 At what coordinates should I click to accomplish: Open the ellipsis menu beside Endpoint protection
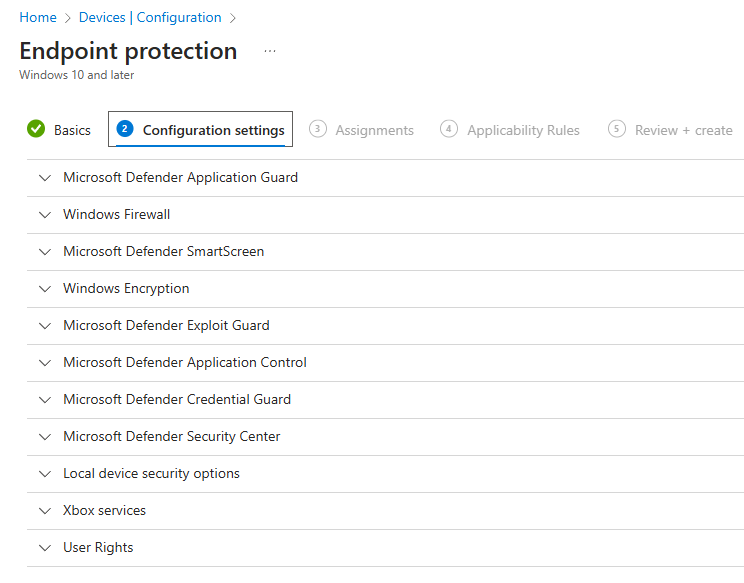click(x=269, y=51)
